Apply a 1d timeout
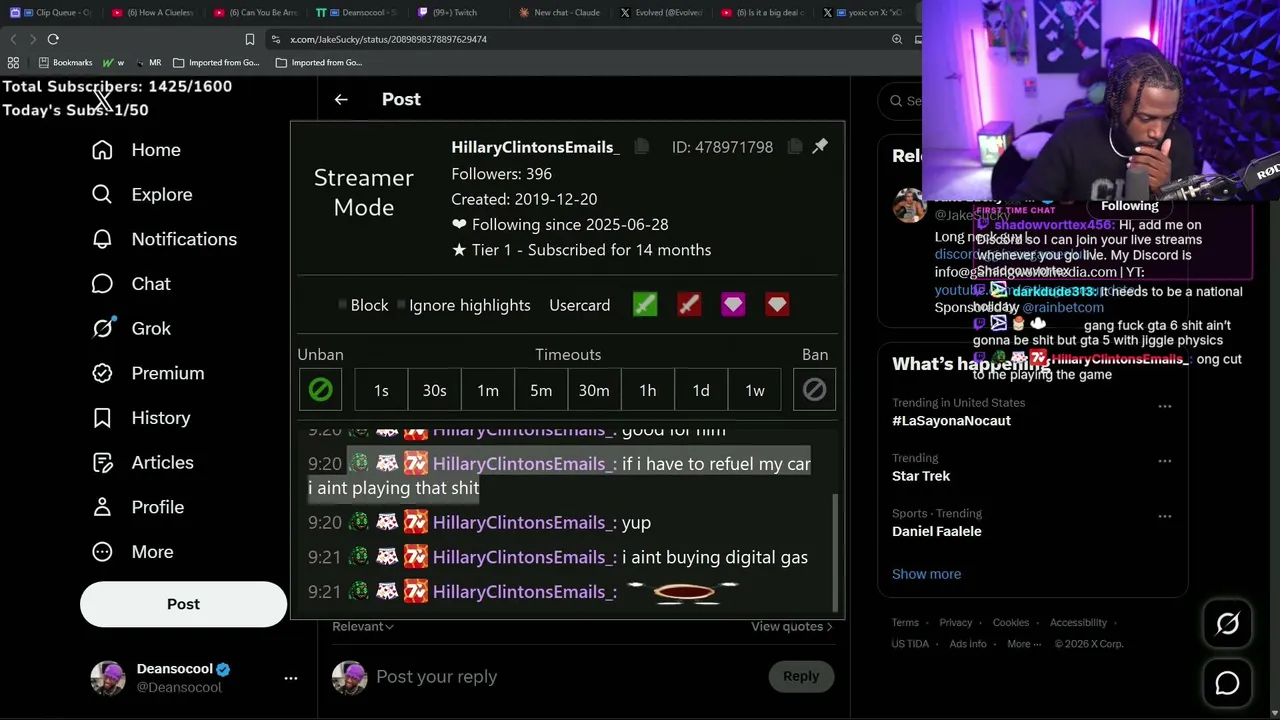Image resolution: width=1280 pixels, height=720 pixels. [701, 390]
